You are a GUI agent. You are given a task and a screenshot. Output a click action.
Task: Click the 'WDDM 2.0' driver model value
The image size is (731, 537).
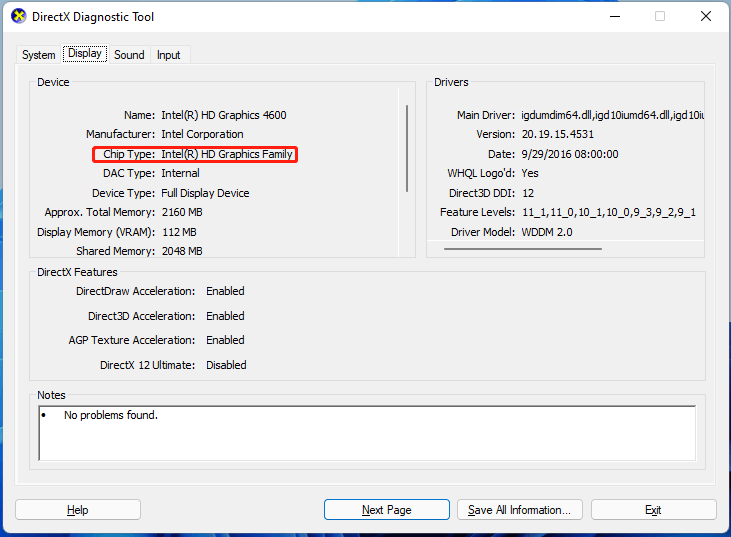(x=547, y=232)
